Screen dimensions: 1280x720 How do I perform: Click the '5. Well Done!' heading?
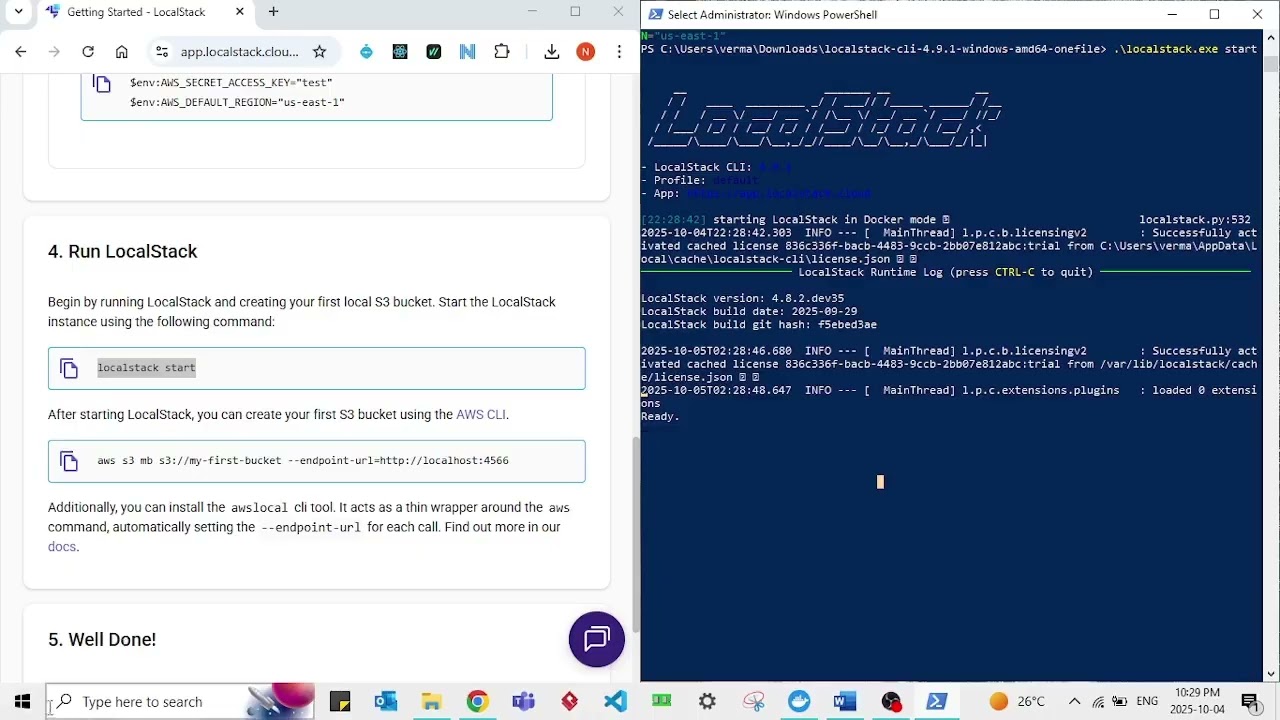[x=102, y=640]
